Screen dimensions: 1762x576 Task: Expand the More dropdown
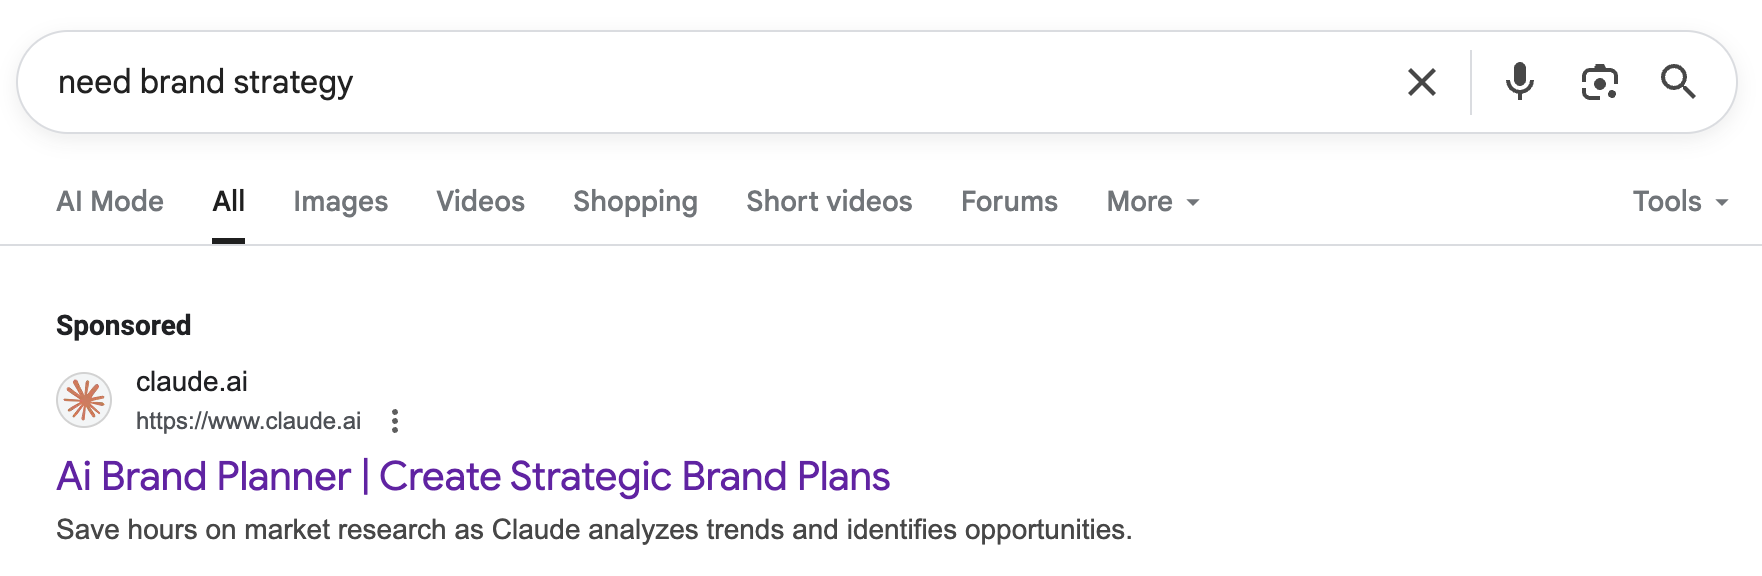1152,202
